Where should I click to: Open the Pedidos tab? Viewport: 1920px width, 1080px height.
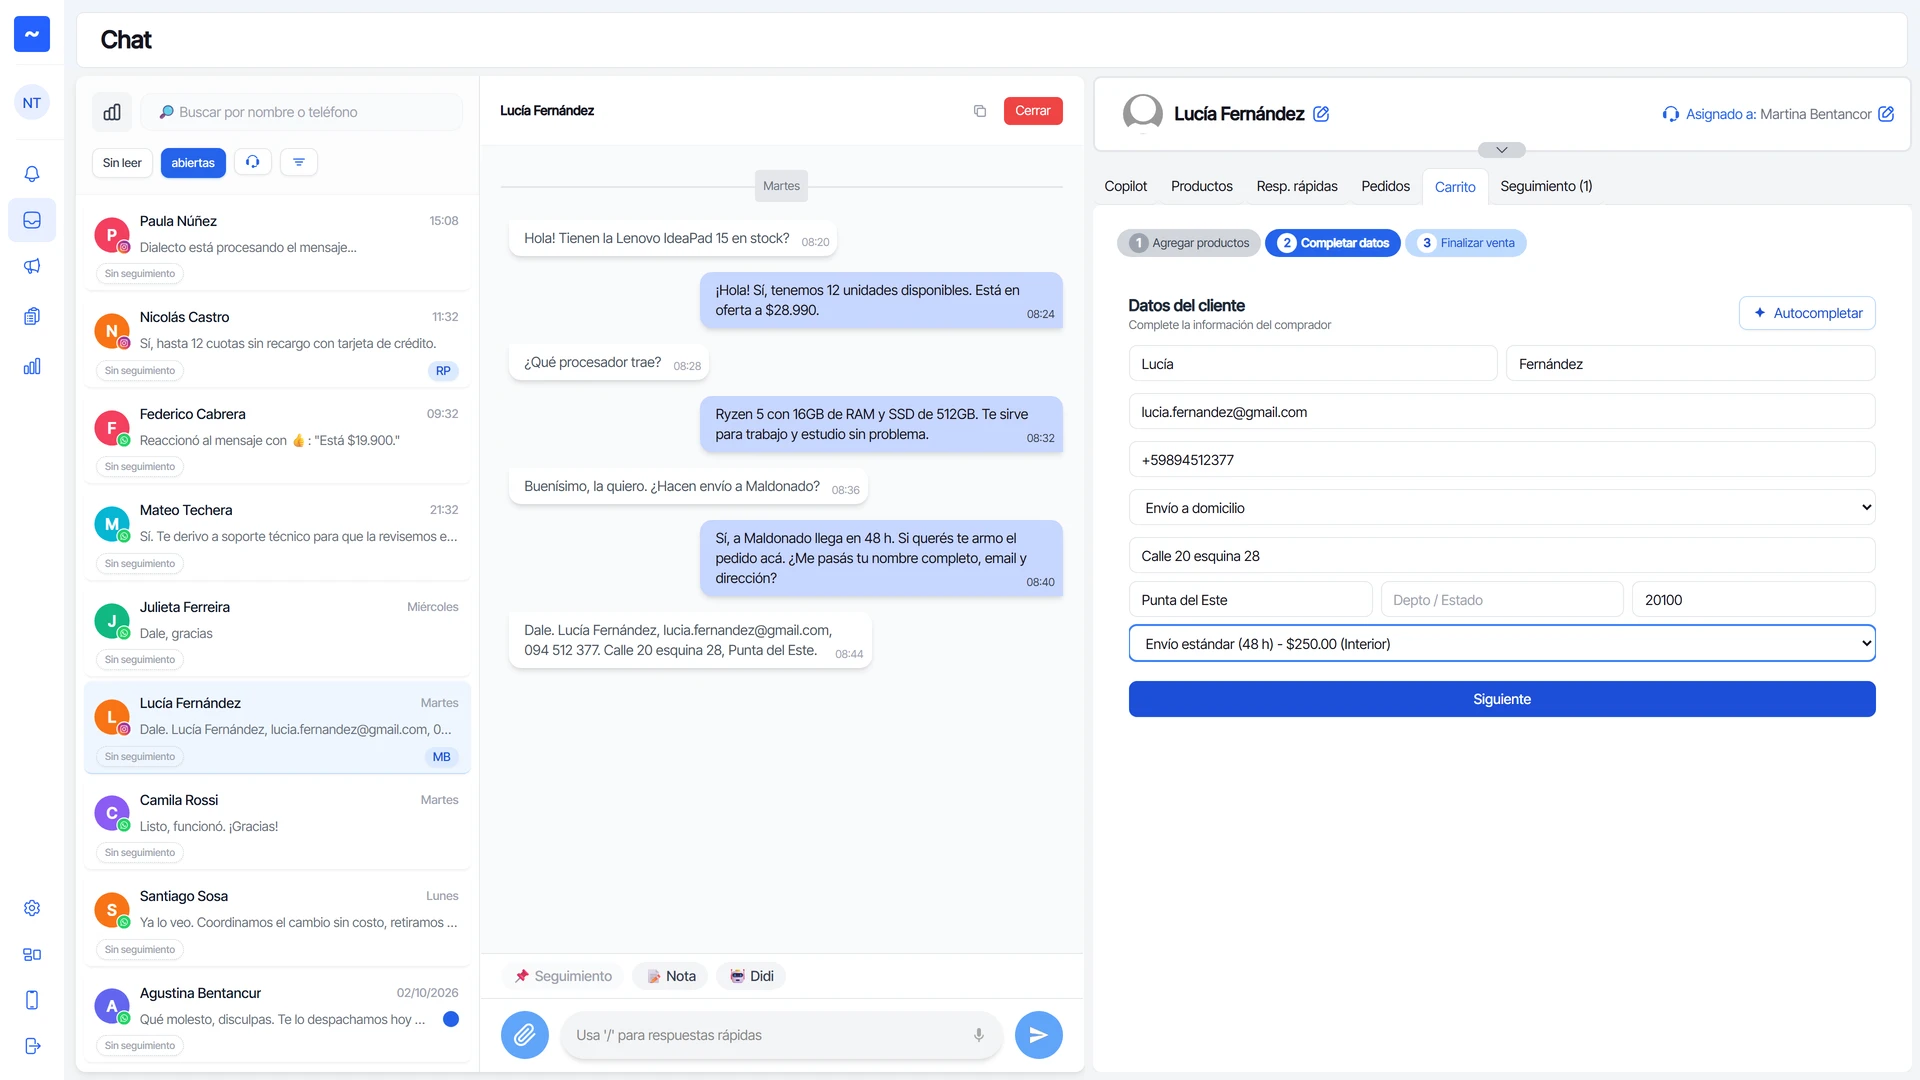click(1385, 187)
